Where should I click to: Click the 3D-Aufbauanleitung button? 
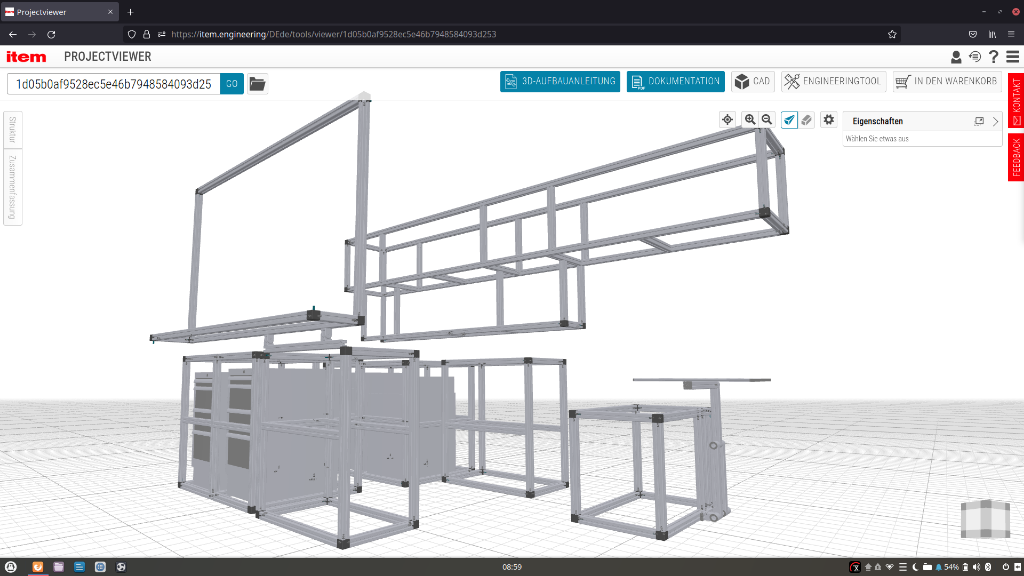pos(560,81)
